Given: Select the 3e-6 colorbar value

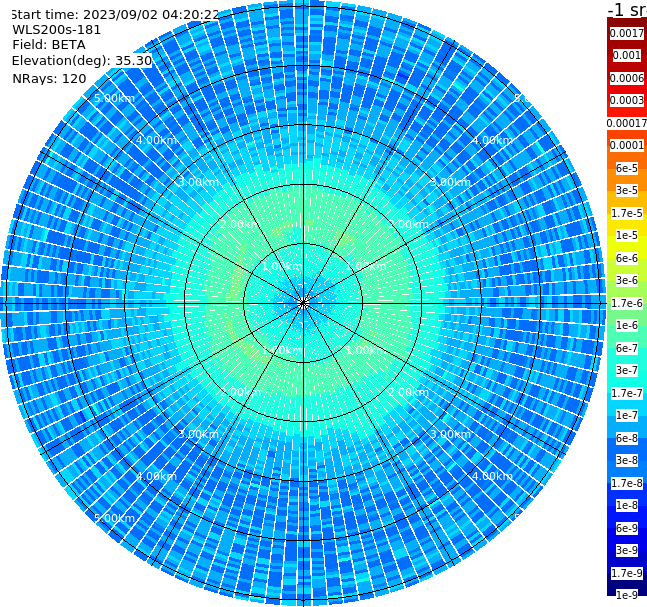Looking at the screenshot, I should [x=627, y=280].
